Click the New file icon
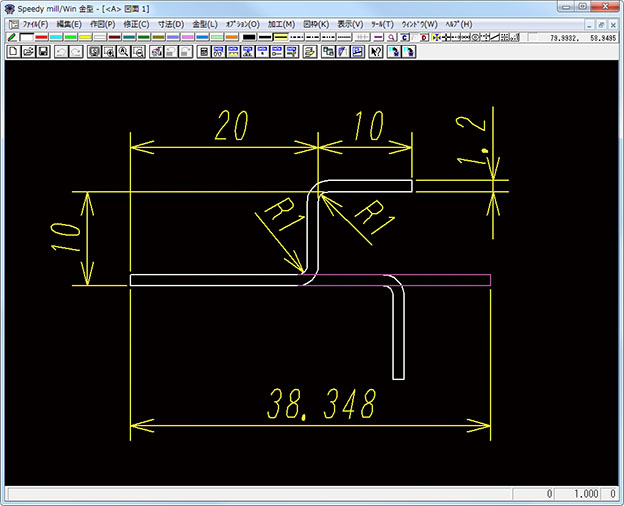 [13, 51]
